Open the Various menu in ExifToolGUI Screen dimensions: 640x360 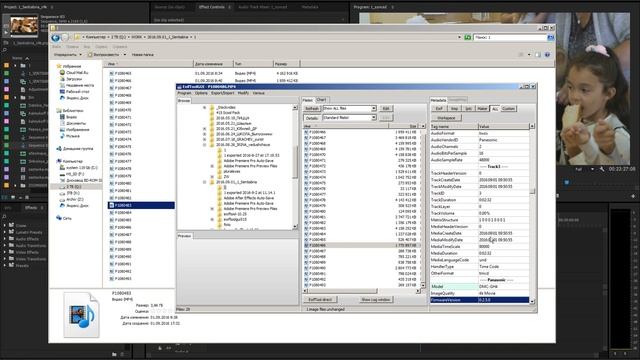pyautogui.click(x=258, y=93)
